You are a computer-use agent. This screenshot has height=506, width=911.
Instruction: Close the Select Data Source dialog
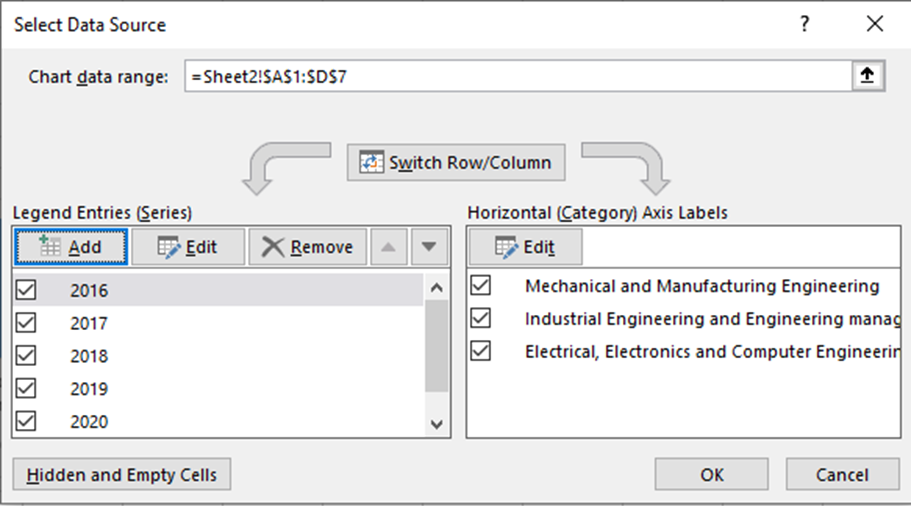point(874,24)
